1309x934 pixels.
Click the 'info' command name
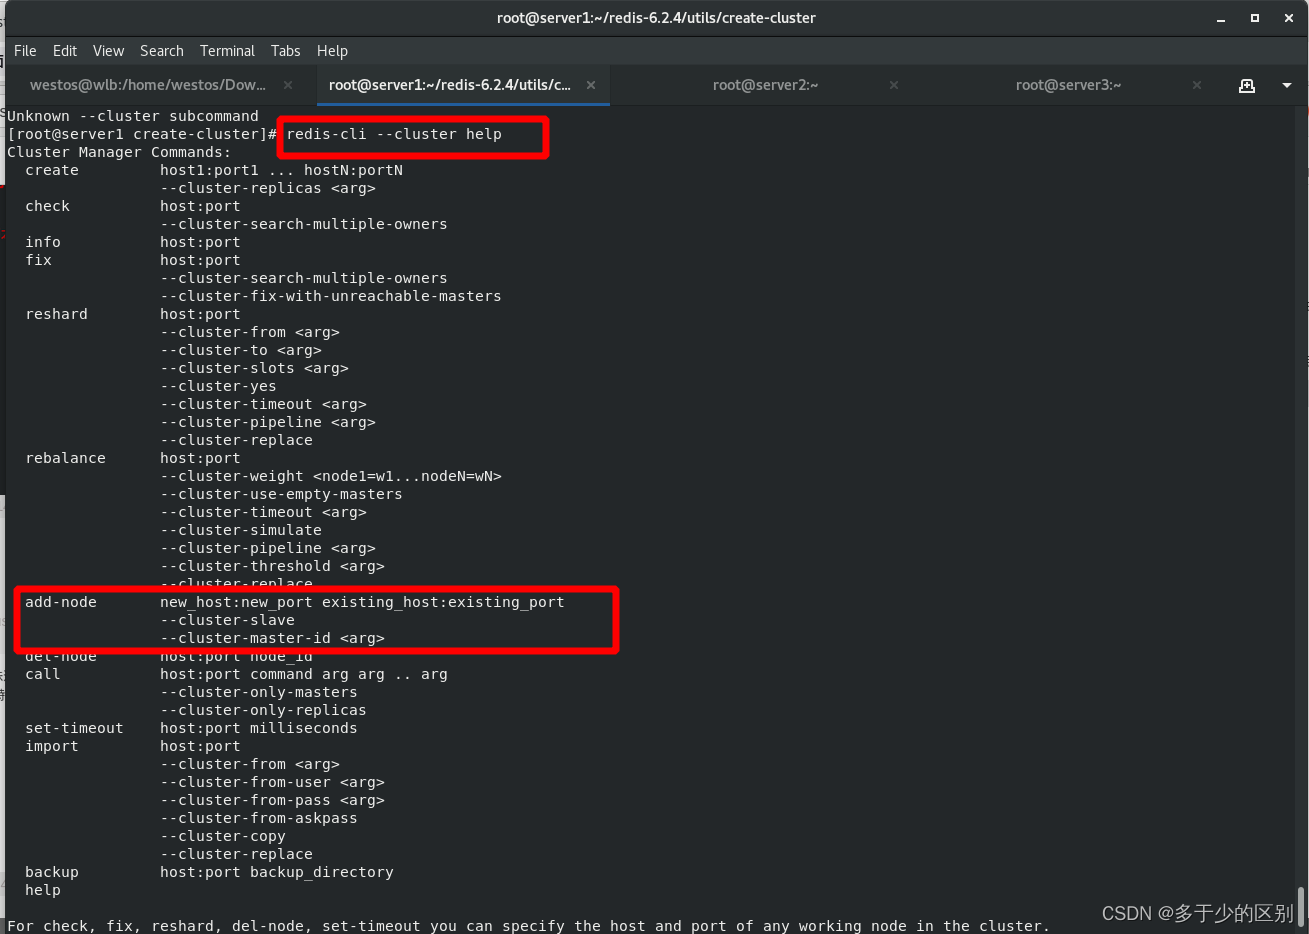point(43,242)
